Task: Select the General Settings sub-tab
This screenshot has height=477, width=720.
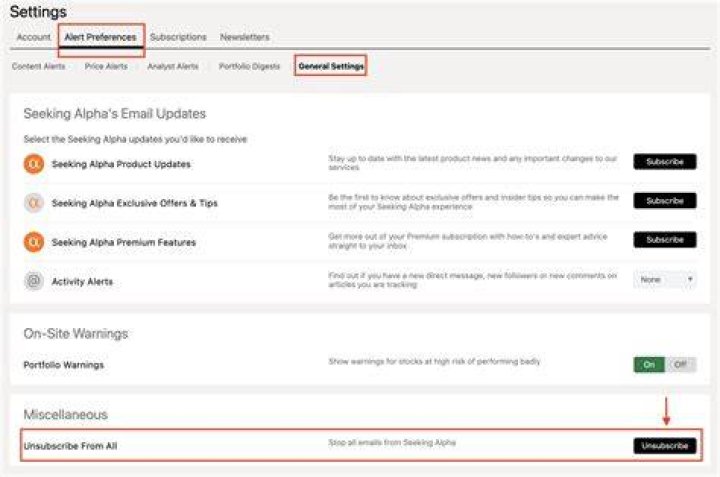Action: pyautogui.click(x=331, y=66)
